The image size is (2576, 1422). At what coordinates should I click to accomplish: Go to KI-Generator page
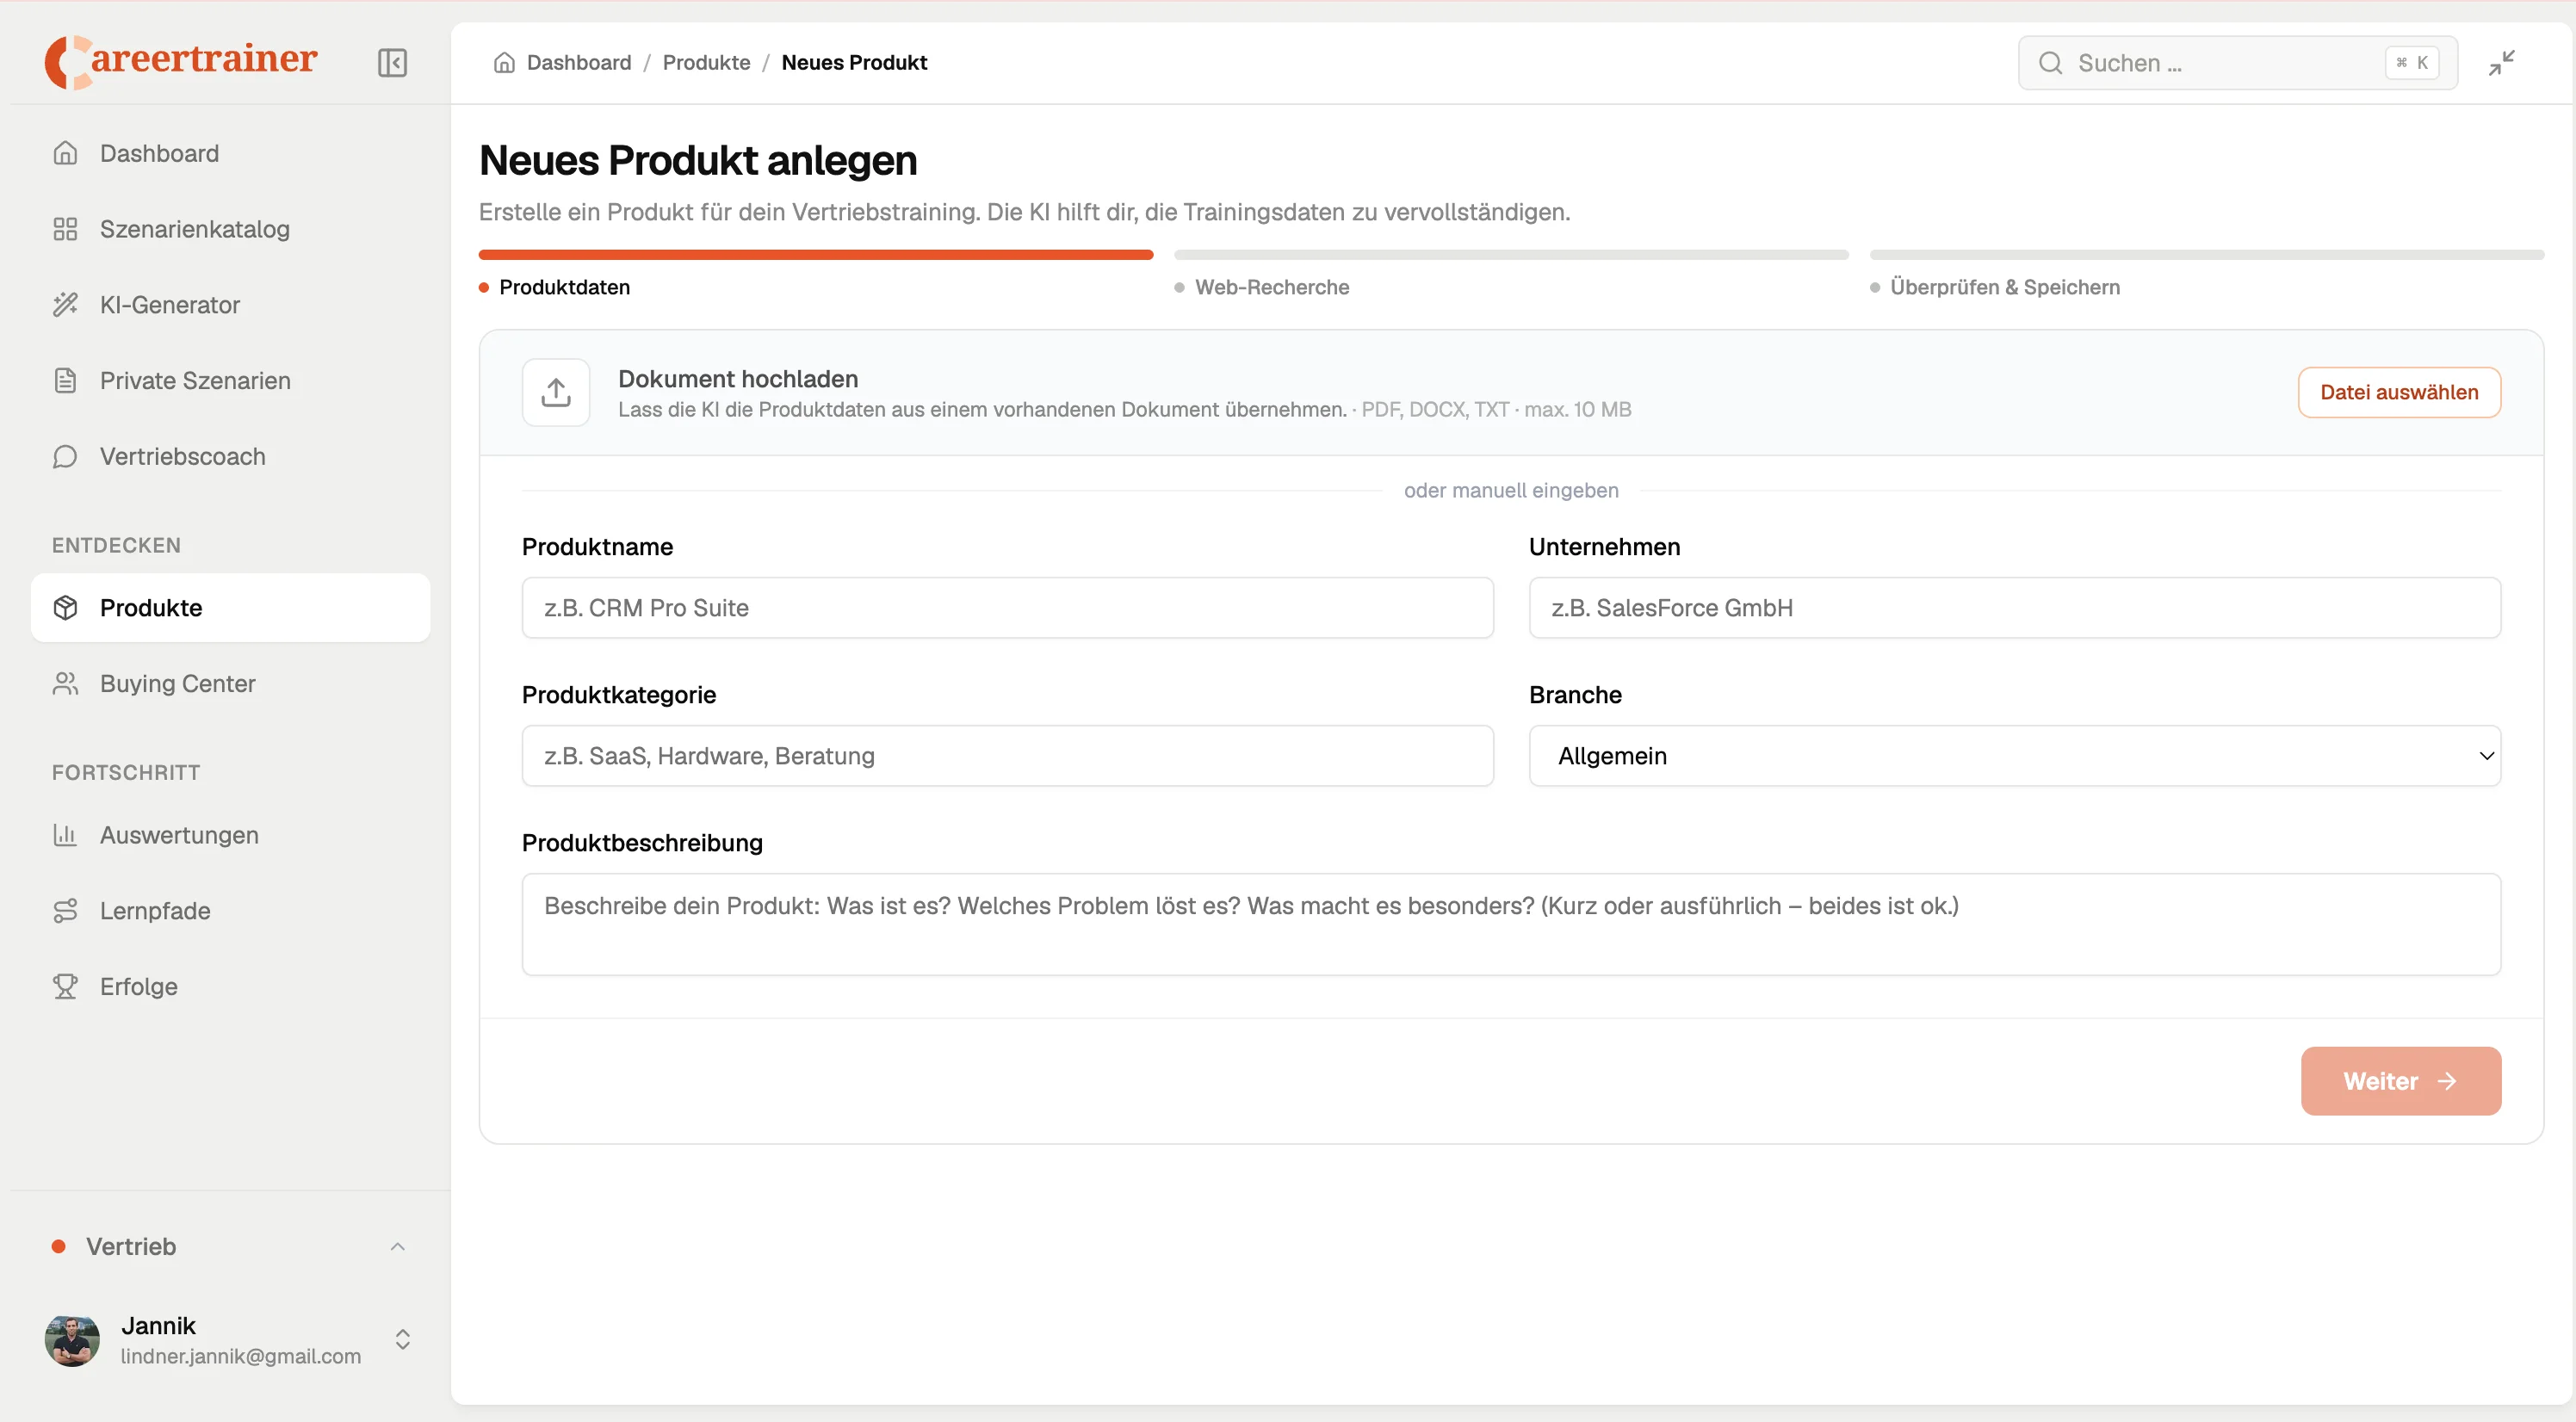(230, 305)
